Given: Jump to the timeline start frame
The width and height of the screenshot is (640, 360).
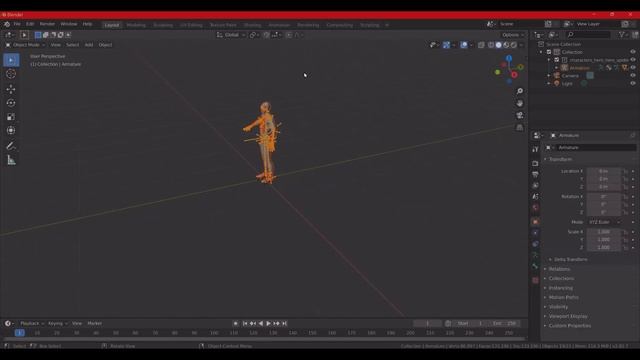Looking at the screenshot, I should 245,323.
